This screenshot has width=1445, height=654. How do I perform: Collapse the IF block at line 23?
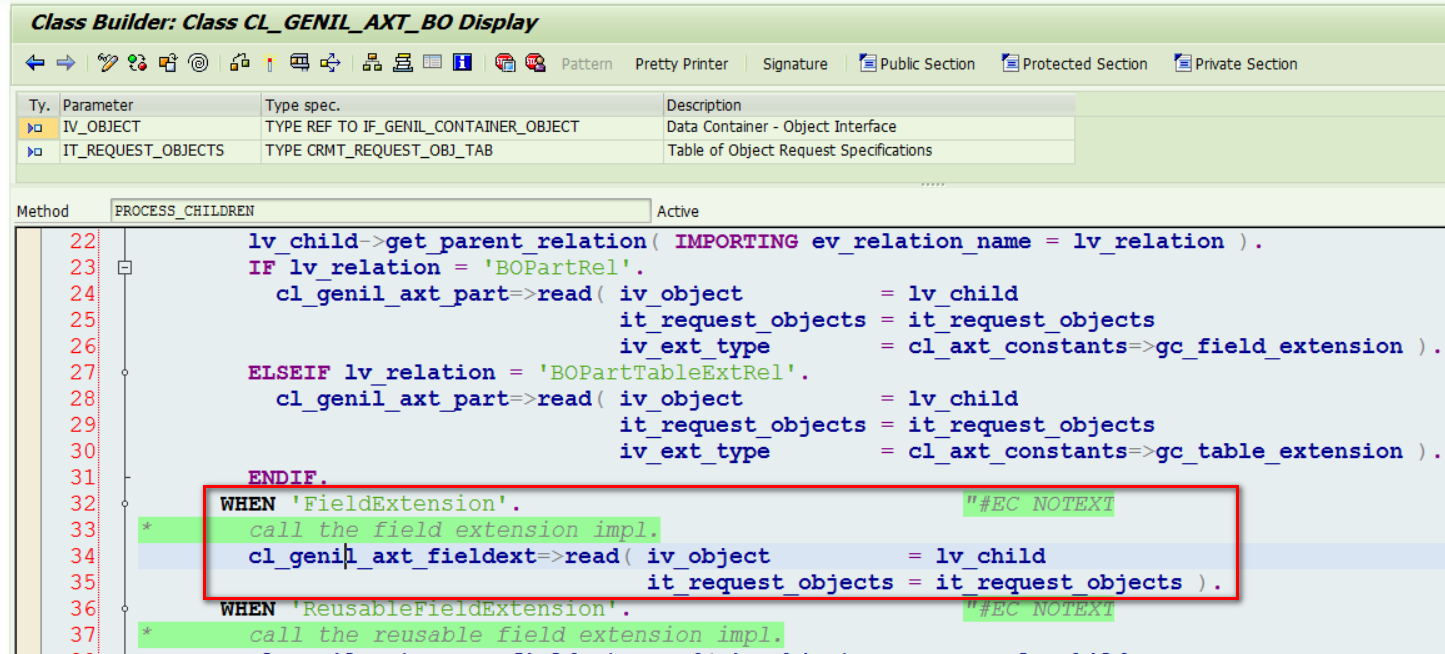click(125, 268)
